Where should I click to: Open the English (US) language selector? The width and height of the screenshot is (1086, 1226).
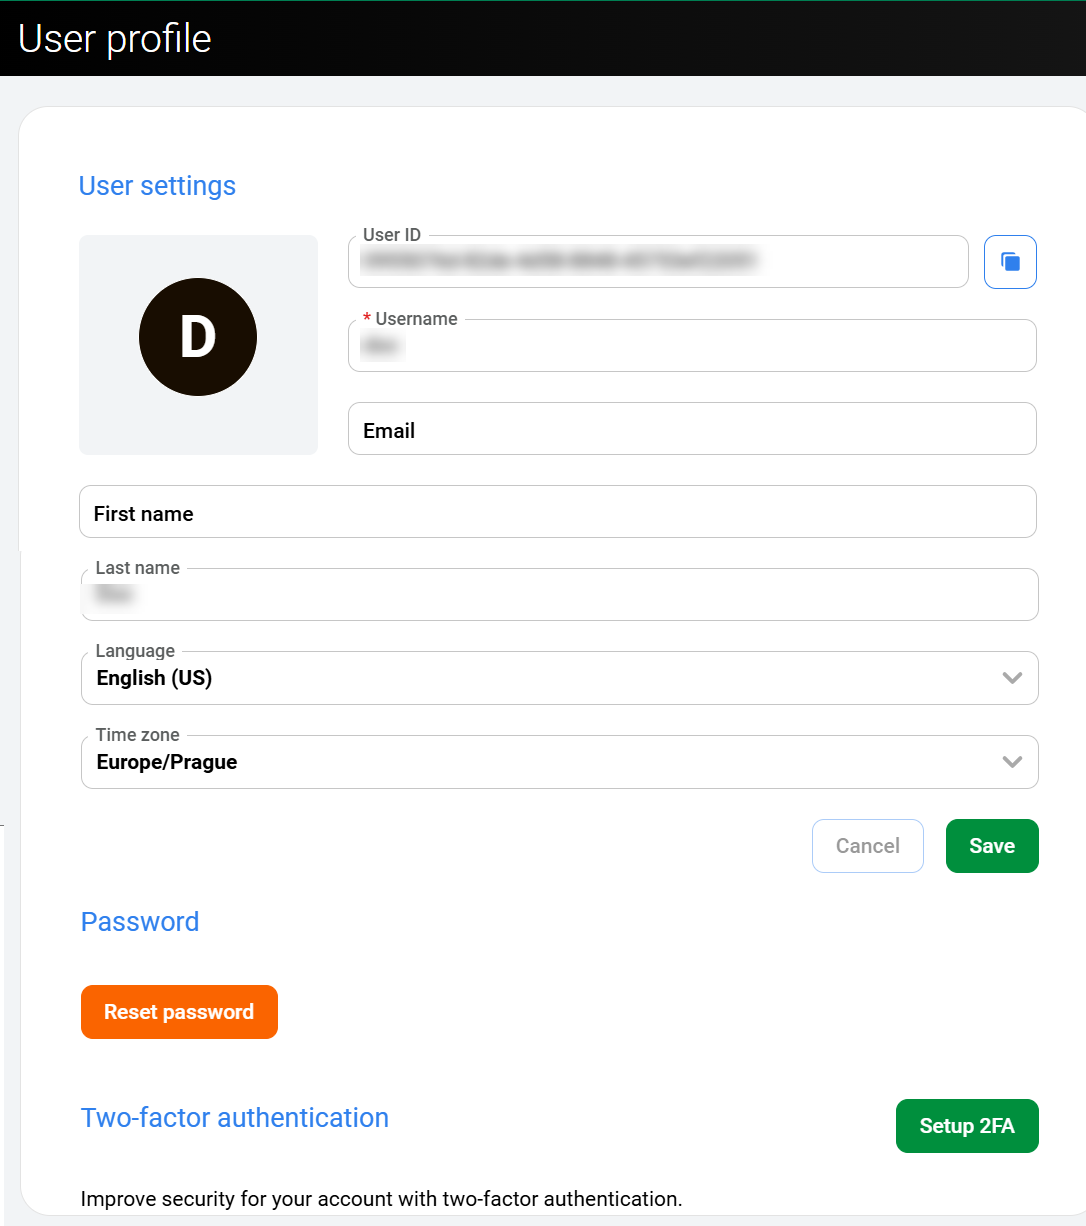point(540,678)
